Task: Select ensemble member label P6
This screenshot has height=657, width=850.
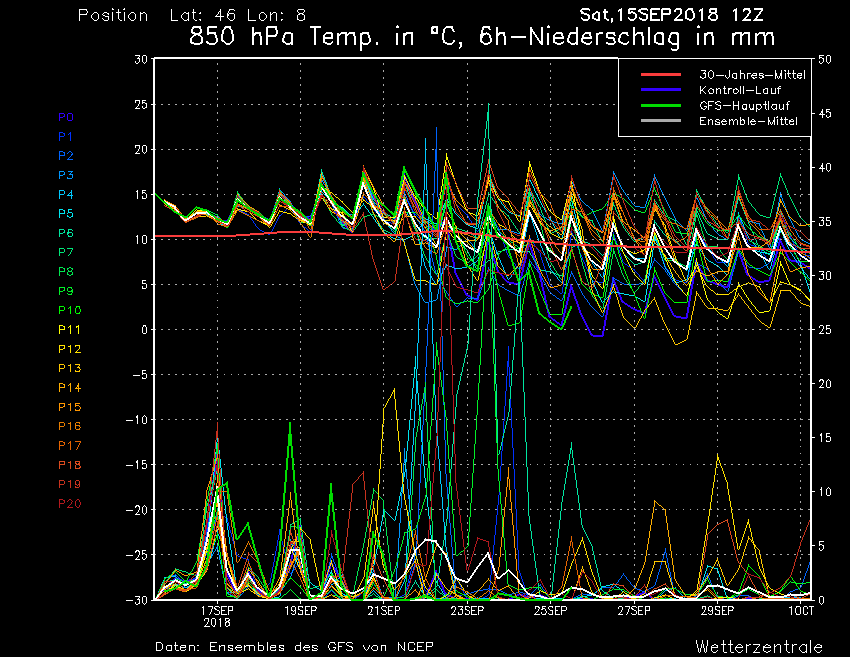Action: [x=66, y=233]
